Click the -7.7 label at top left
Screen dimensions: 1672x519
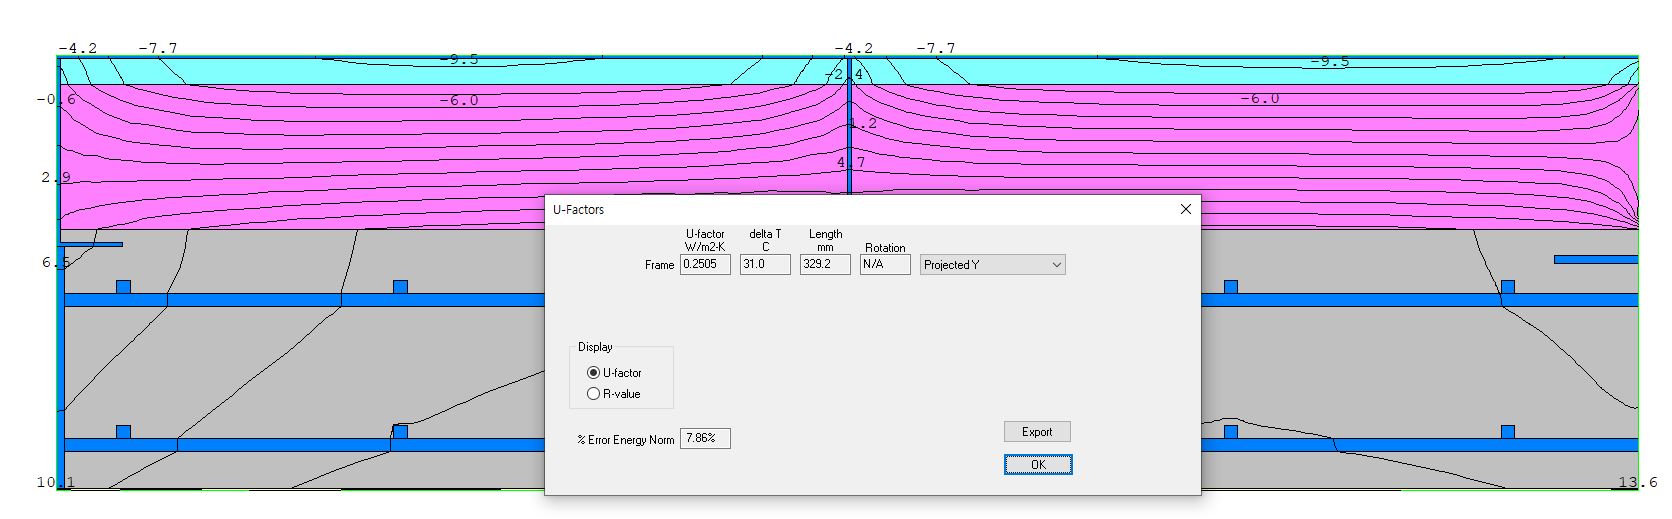157,48
